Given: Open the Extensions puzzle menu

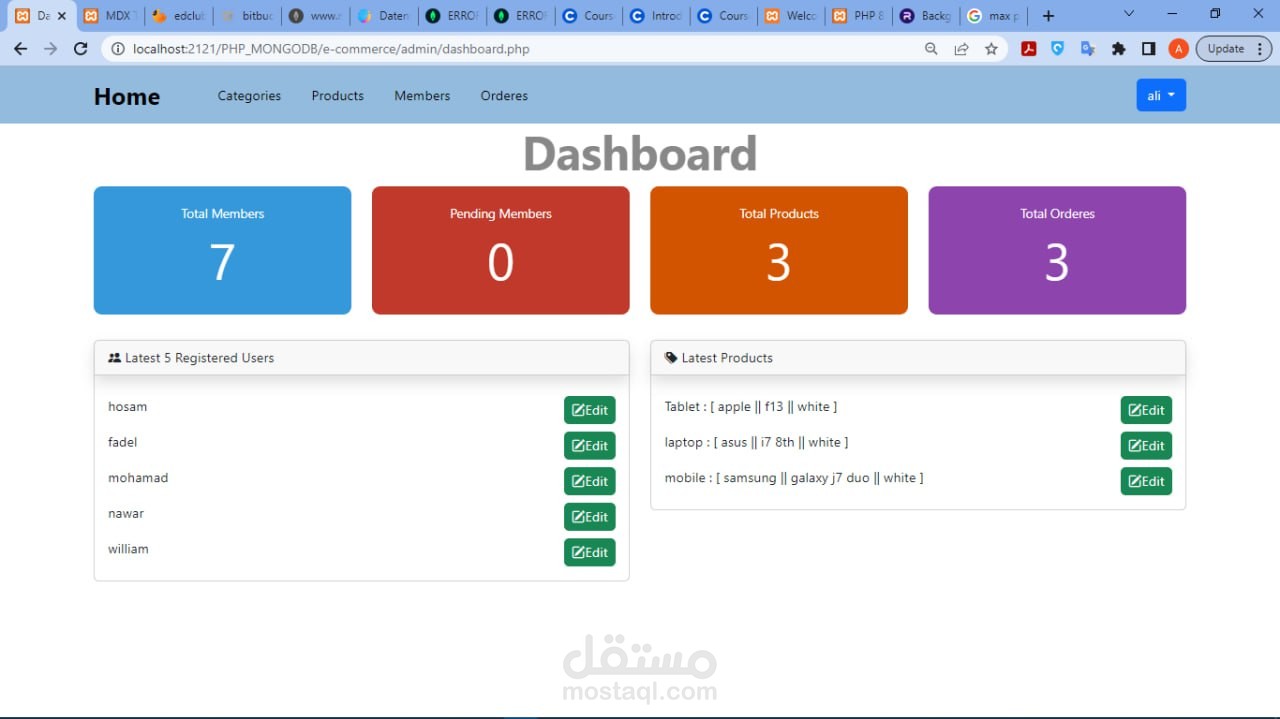Looking at the screenshot, I should [x=1118, y=48].
